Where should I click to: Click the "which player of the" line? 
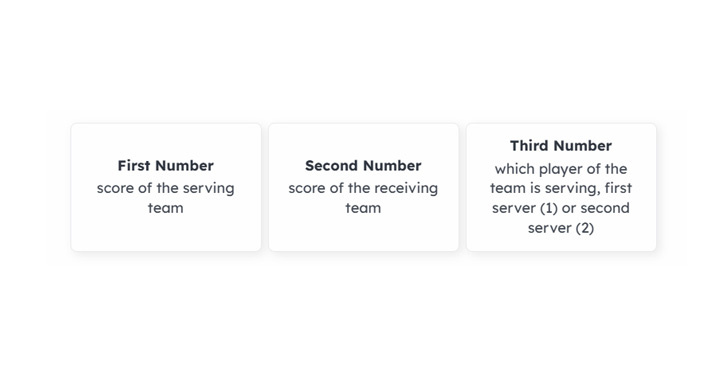561,169
